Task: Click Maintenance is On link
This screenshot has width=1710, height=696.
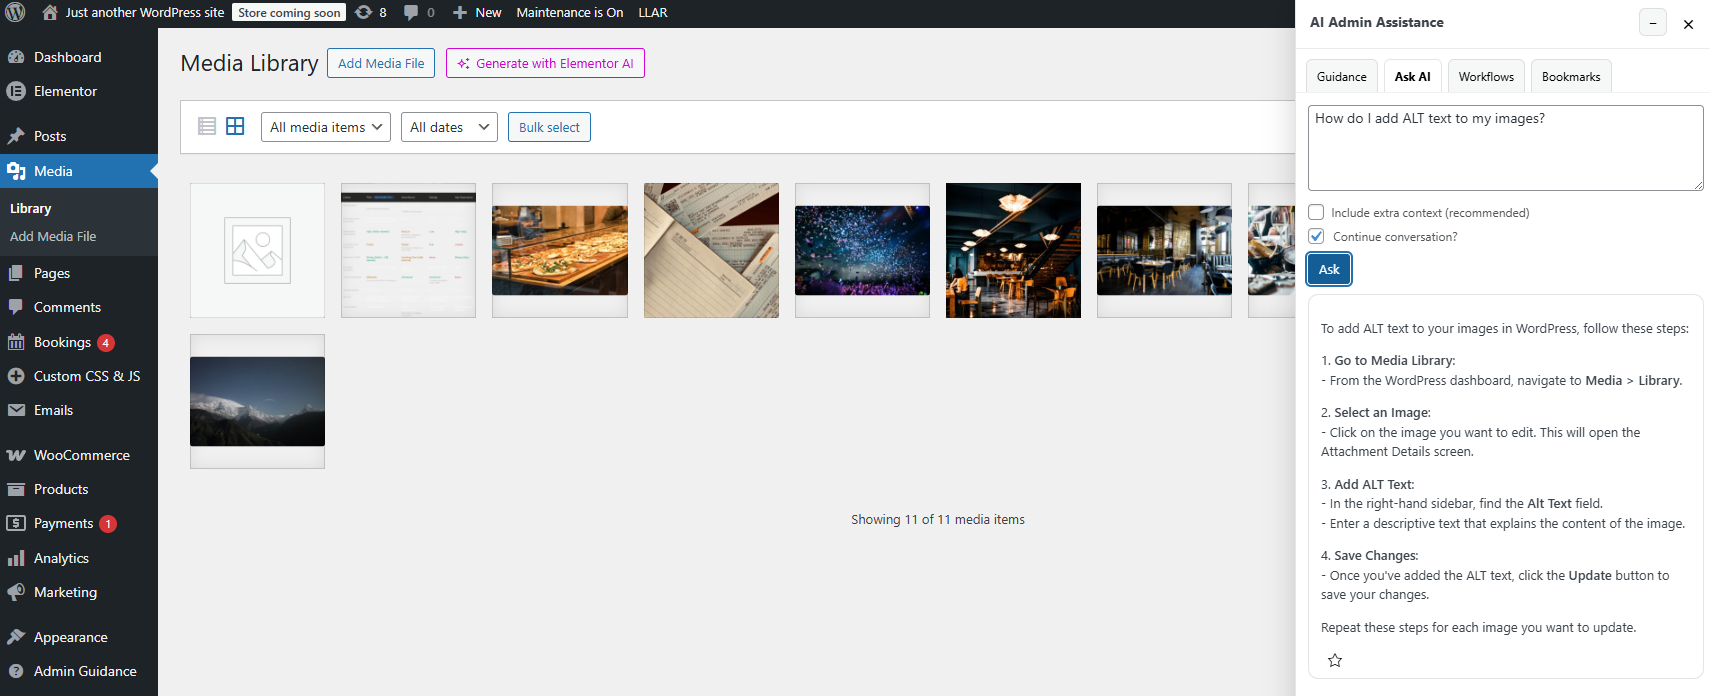Action: 570,12
